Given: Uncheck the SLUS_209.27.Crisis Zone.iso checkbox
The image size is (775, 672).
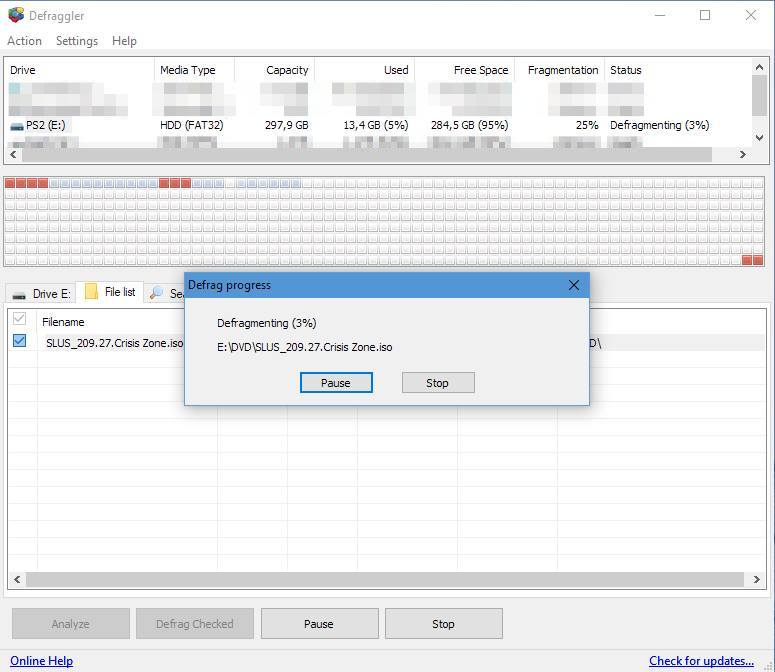Looking at the screenshot, I should (x=19, y=340).
